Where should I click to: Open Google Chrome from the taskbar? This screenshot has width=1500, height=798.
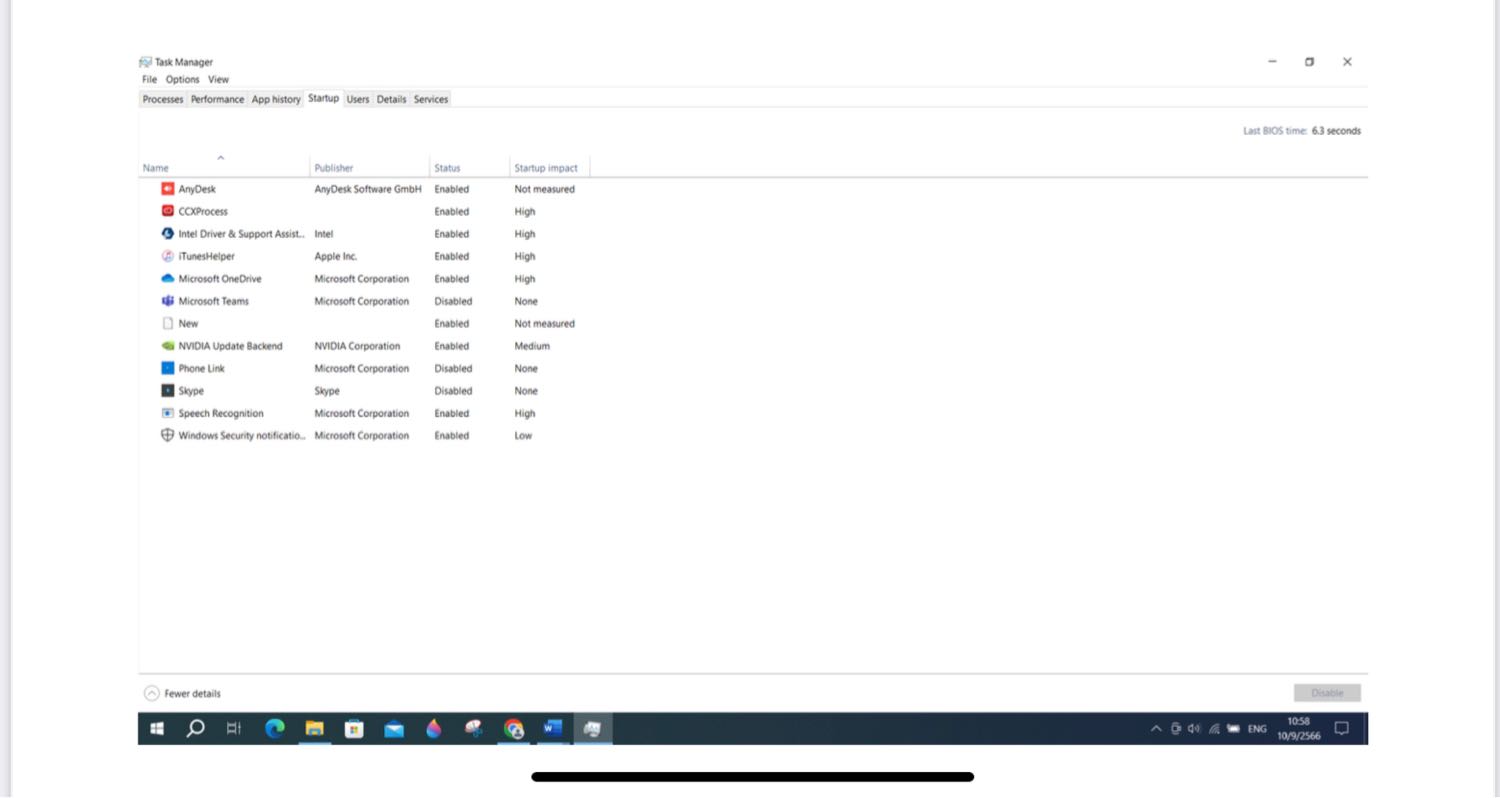(x=513, y=729)
